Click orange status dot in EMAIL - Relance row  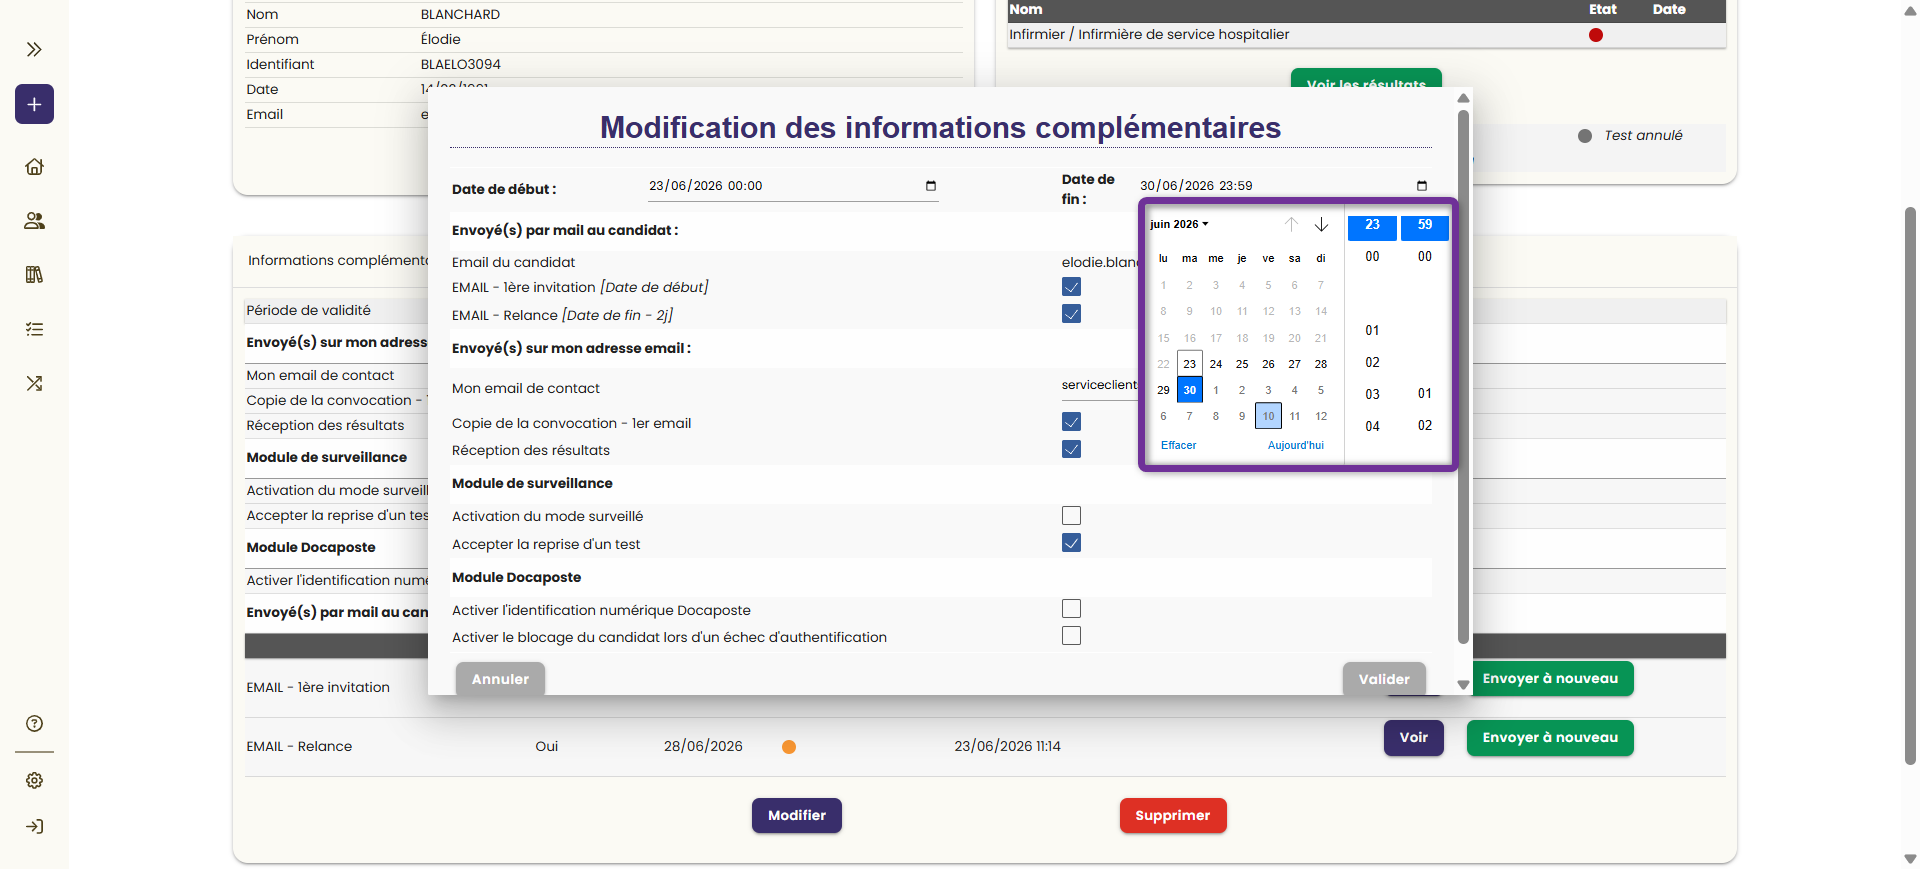(x=789, y=747)
